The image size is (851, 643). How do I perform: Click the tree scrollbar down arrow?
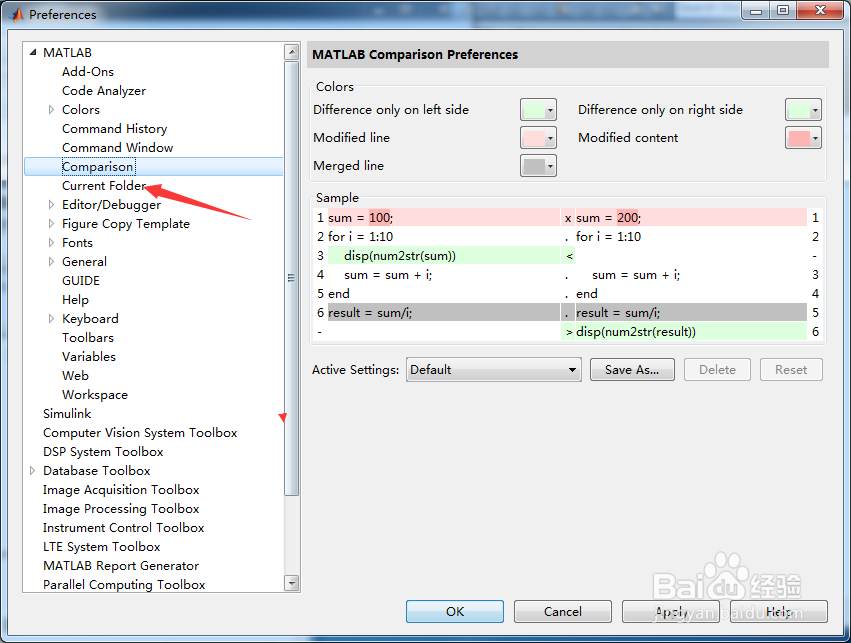point(292,583)
